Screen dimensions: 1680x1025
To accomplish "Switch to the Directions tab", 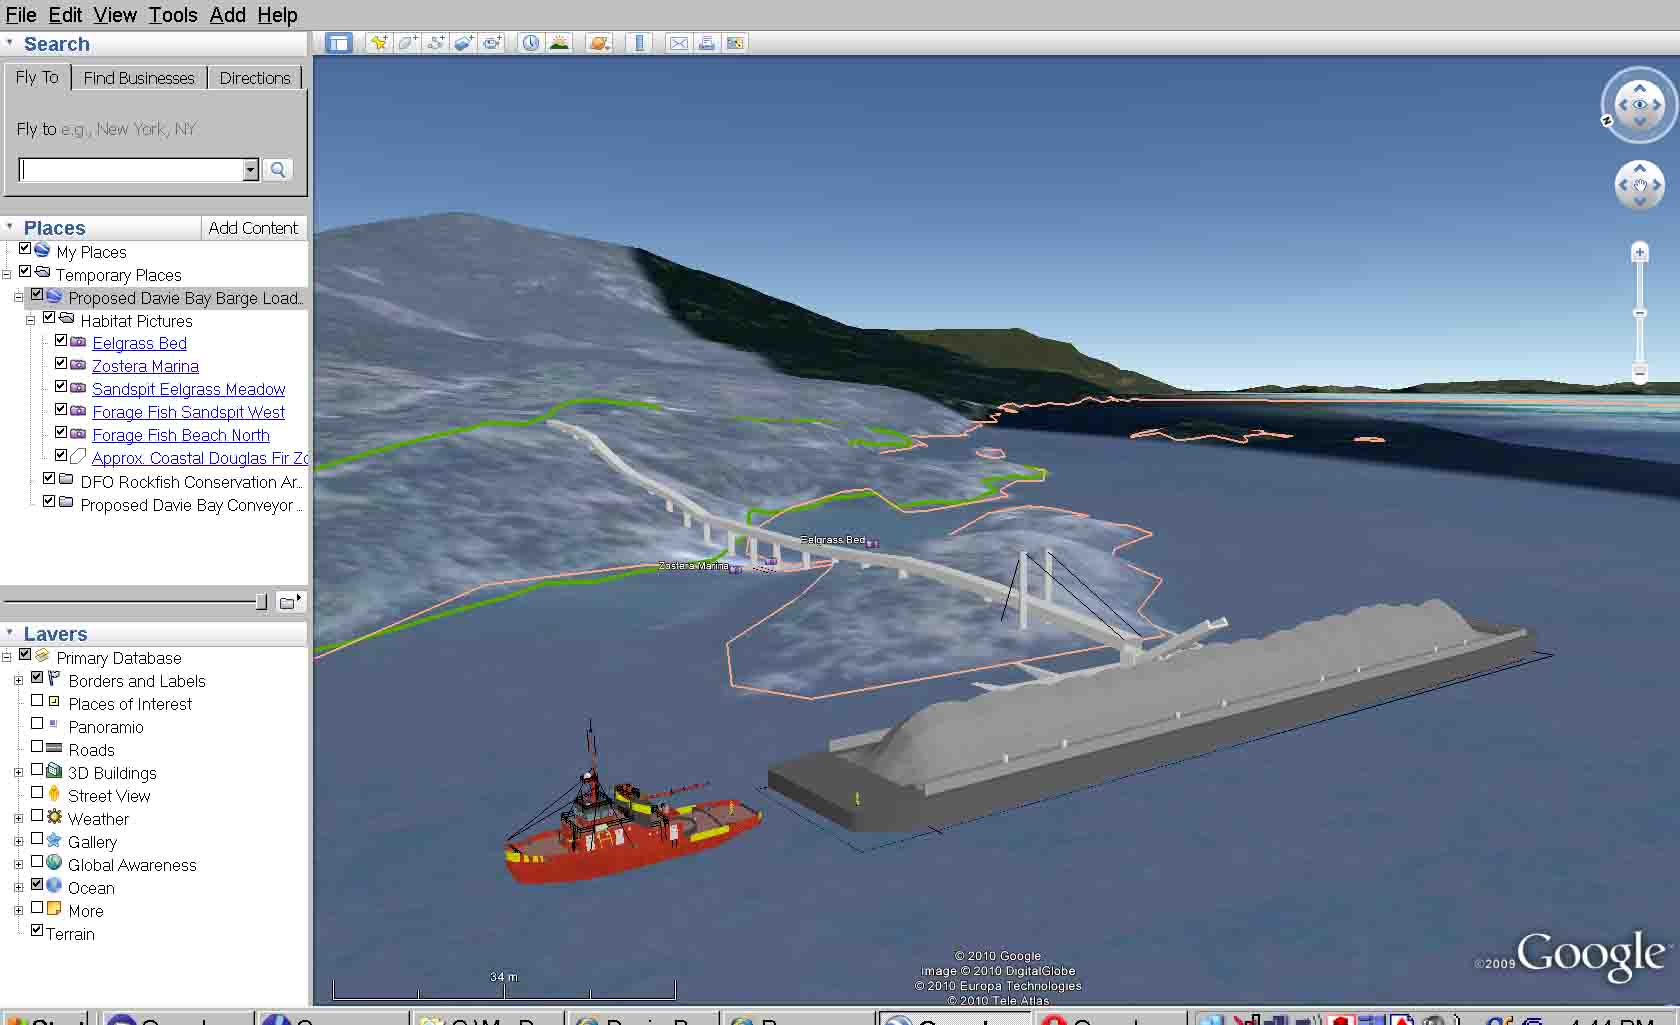I will point(255,78).
